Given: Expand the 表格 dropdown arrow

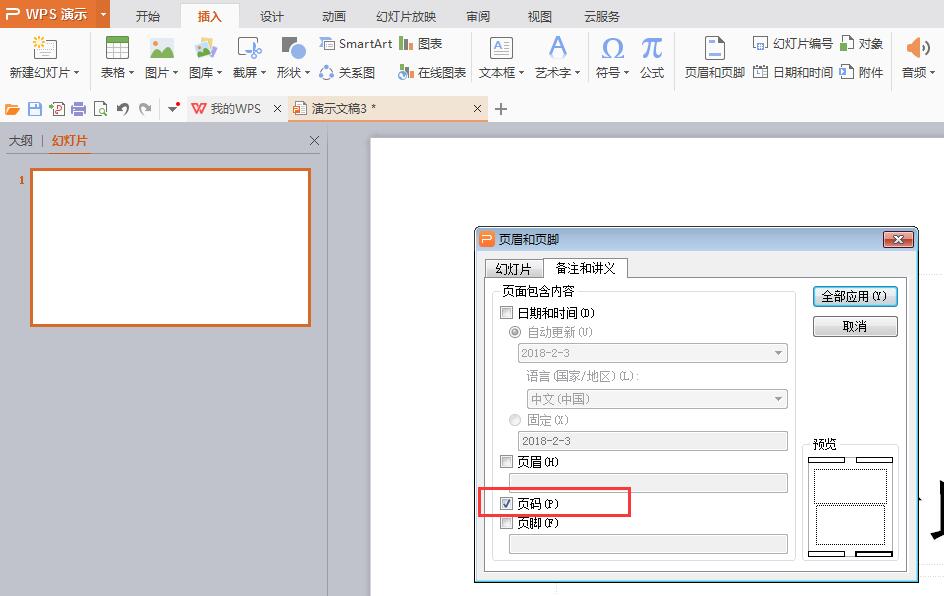Looking at the screenshot, I should 131,73.
